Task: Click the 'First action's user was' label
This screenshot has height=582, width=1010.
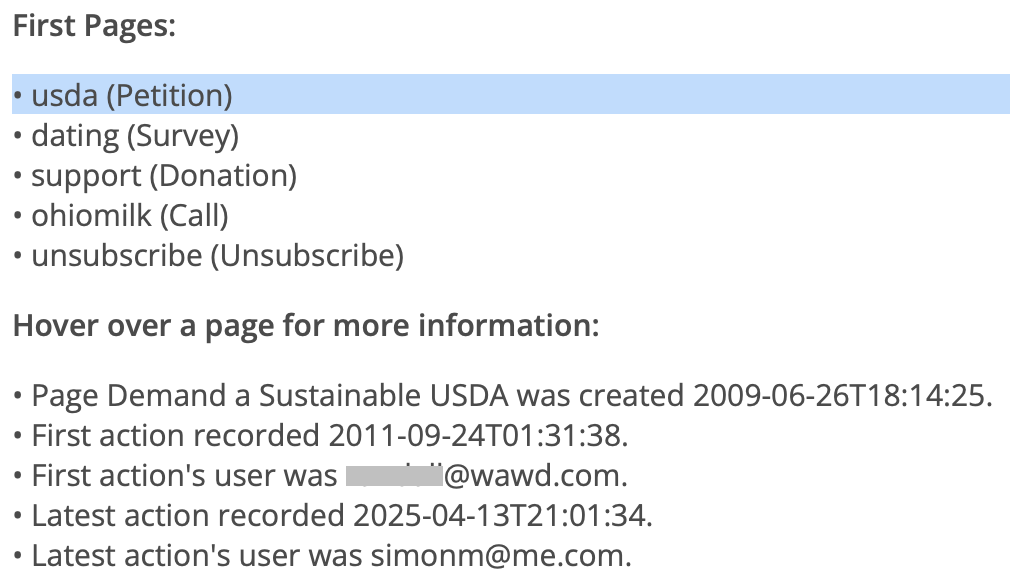Action: tap(184, 476)
